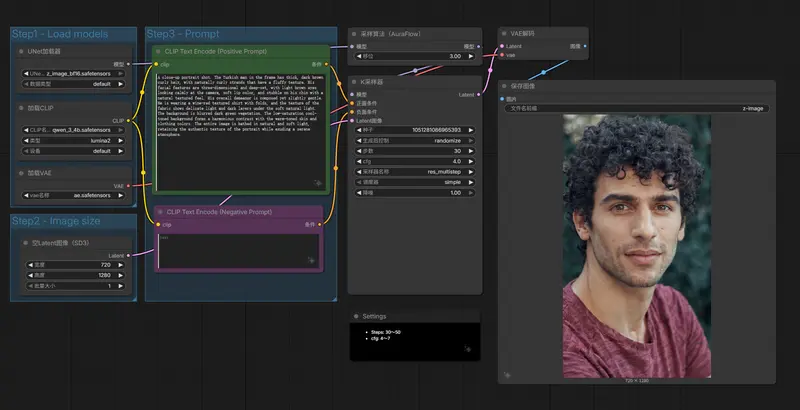The image size is (800, 410).
Task: Click the generated portrait image preview
Action: coord(636,245)
